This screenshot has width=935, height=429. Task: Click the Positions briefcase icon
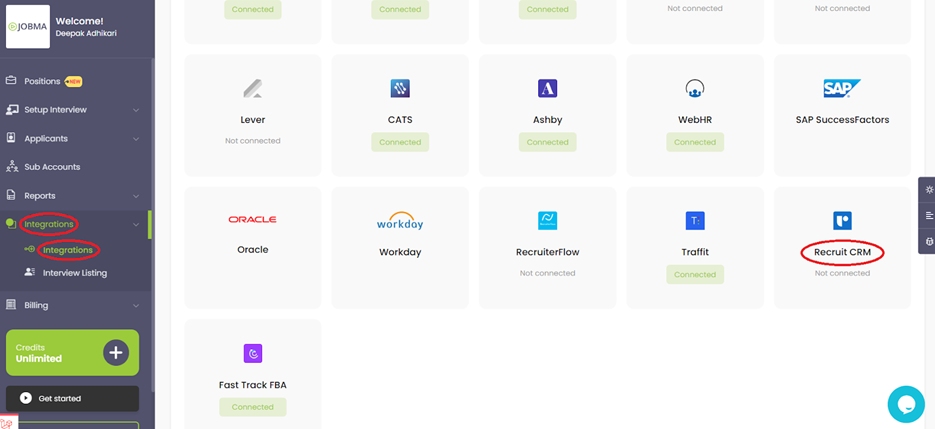tap(11, 81)
